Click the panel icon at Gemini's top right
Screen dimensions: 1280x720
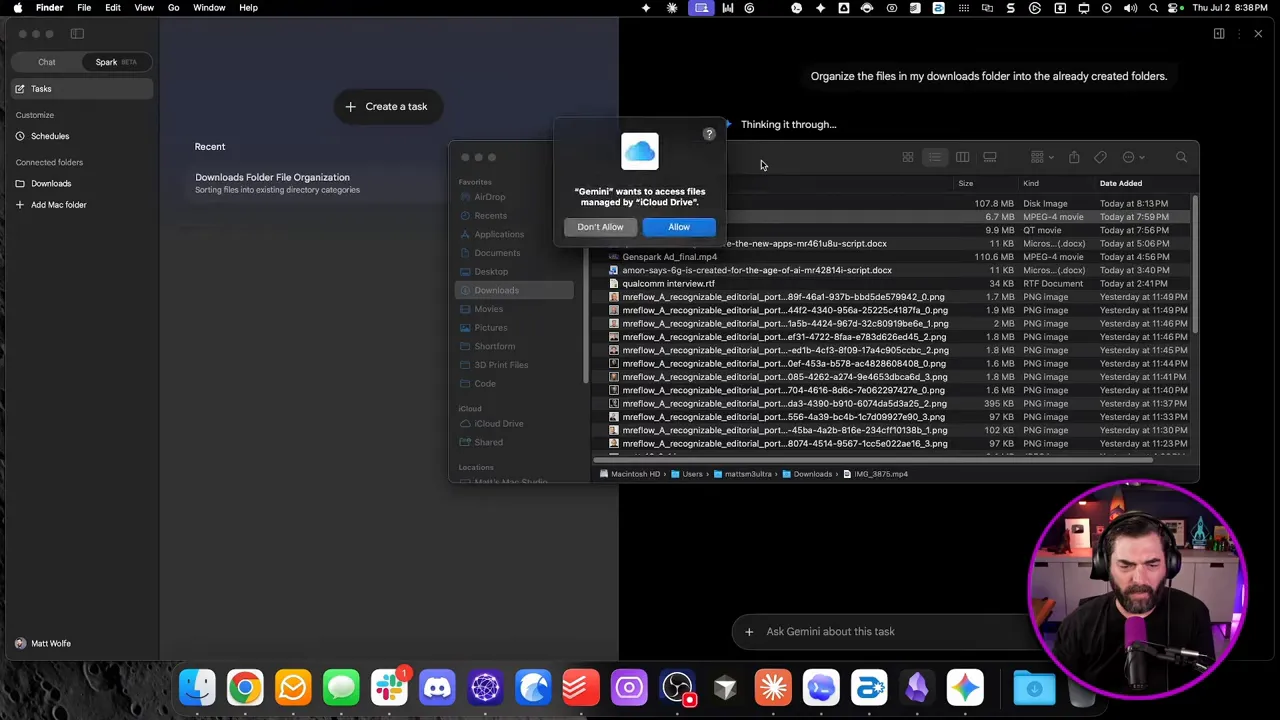(1219, 34)
